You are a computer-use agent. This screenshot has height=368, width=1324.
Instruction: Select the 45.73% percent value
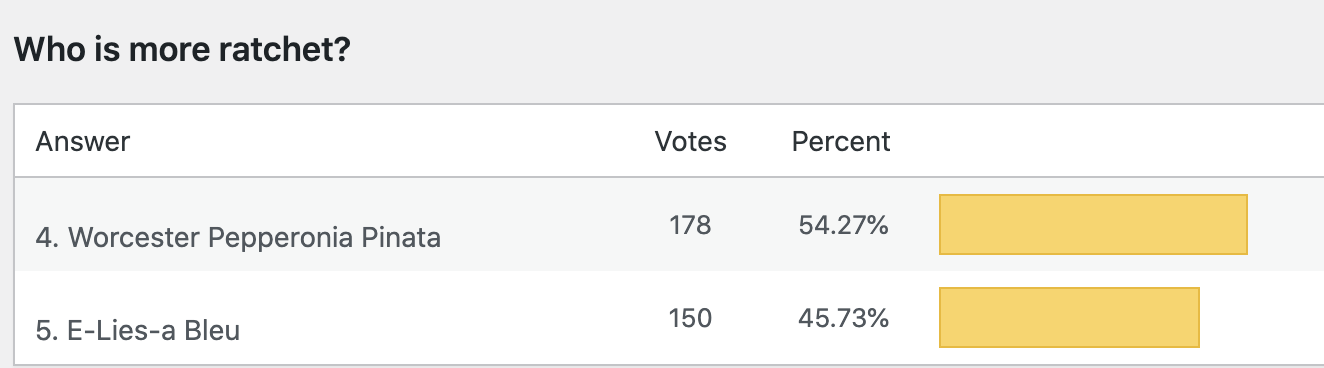click(844, 319)
